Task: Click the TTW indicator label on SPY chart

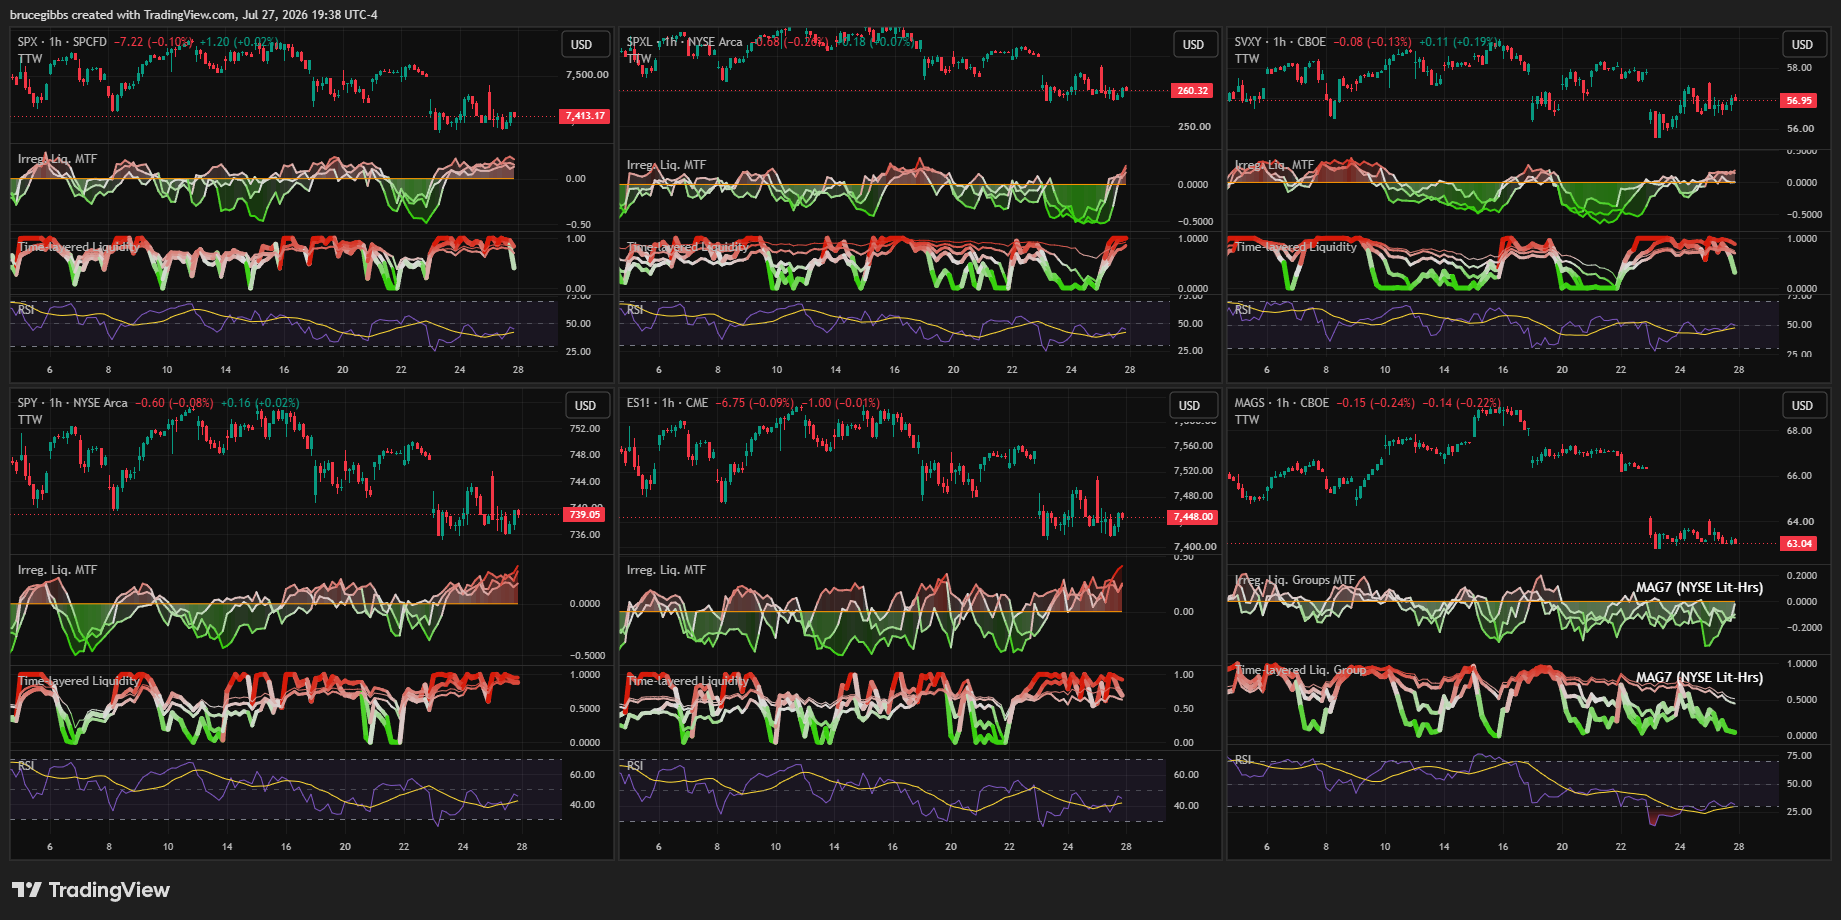Action: (x=30, y=420)
